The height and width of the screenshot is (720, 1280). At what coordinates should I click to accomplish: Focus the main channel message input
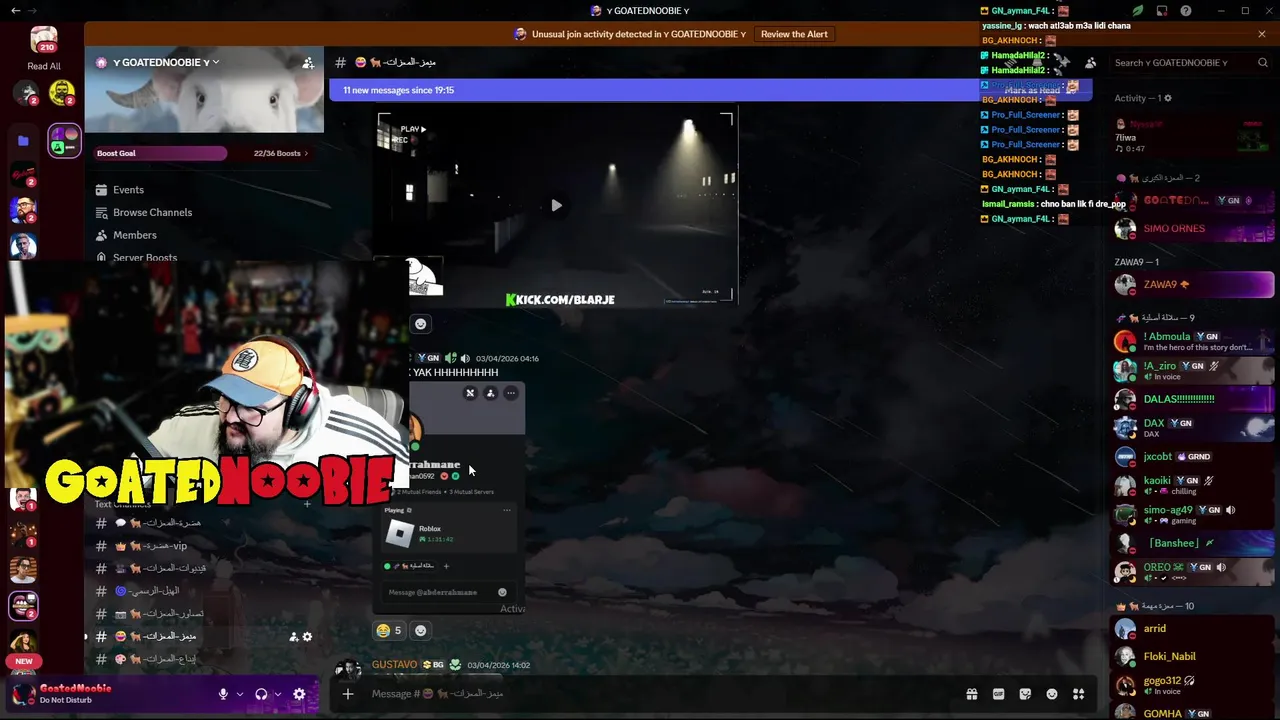click(x=660, y=694)
